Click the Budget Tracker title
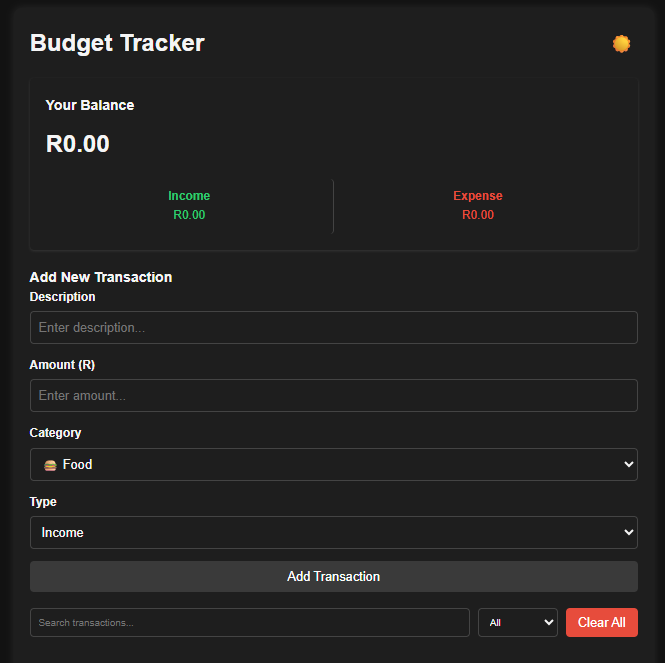The height and width of the screenshot is (663, 665). [117, 43]
